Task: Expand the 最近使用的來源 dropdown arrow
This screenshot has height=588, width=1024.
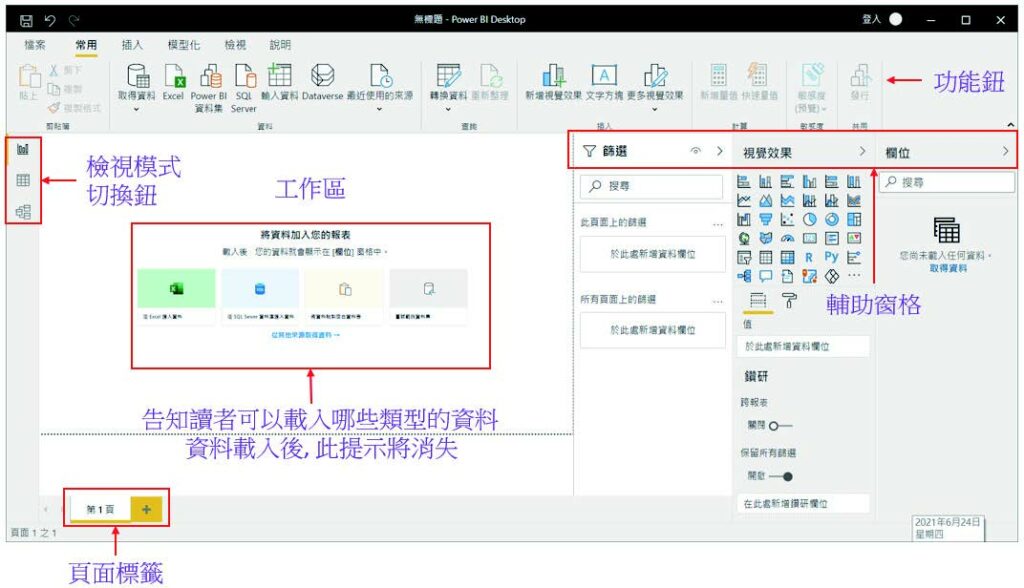Action: pos(379,109)
